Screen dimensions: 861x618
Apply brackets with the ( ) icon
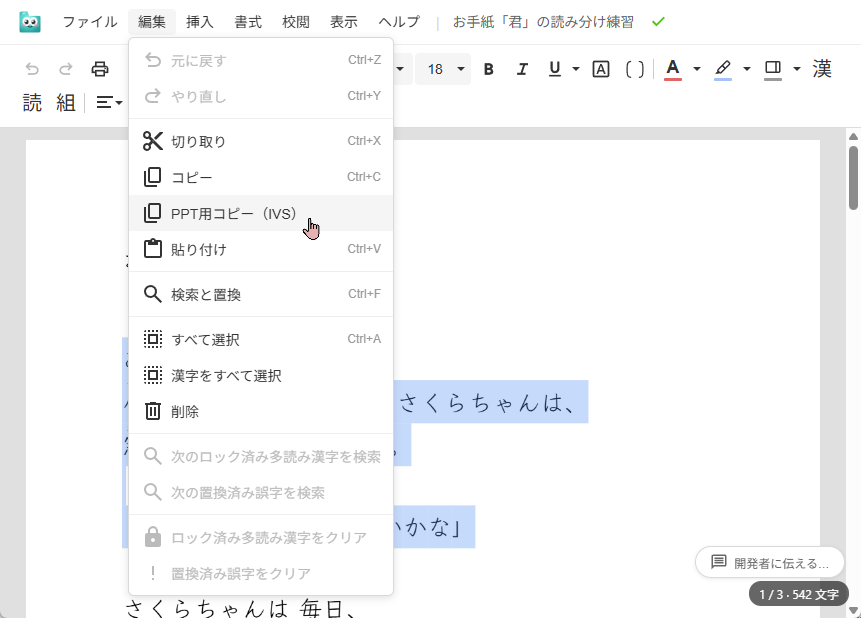(634, 69)
